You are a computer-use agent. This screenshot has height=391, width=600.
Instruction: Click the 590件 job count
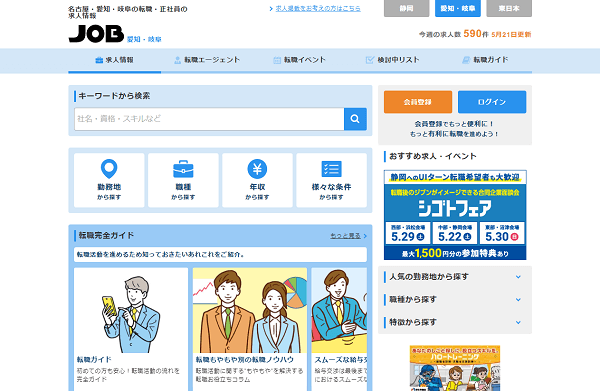tap(476, 34)
